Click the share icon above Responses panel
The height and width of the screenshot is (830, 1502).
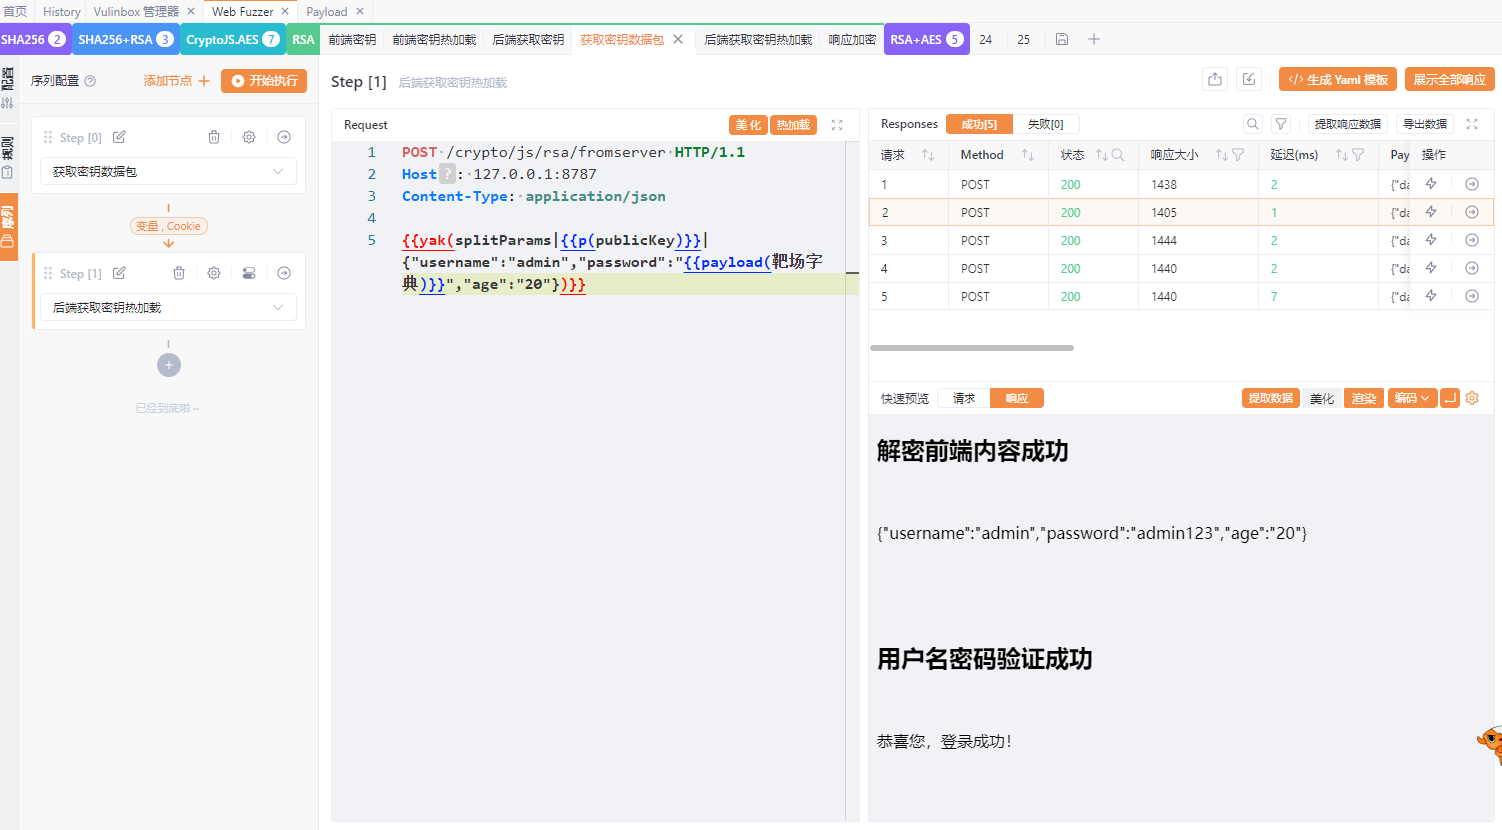1215,79
